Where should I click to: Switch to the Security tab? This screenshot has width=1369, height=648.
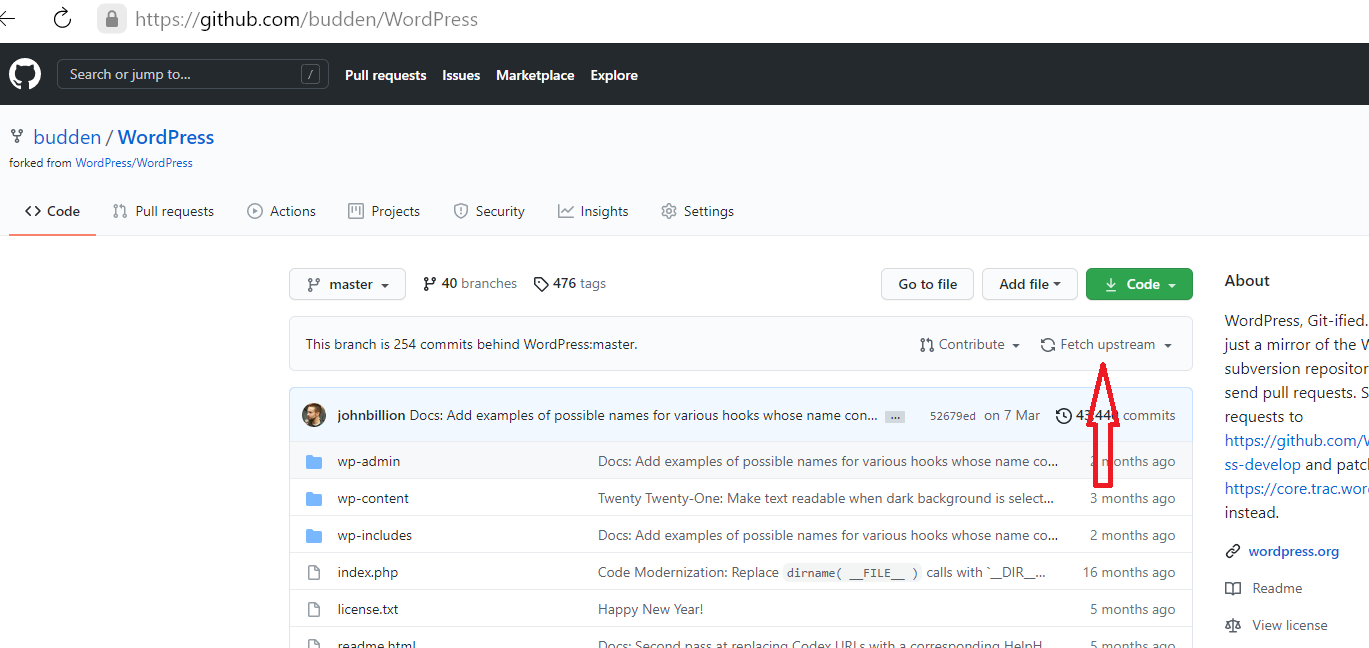(x=489, y=211)
